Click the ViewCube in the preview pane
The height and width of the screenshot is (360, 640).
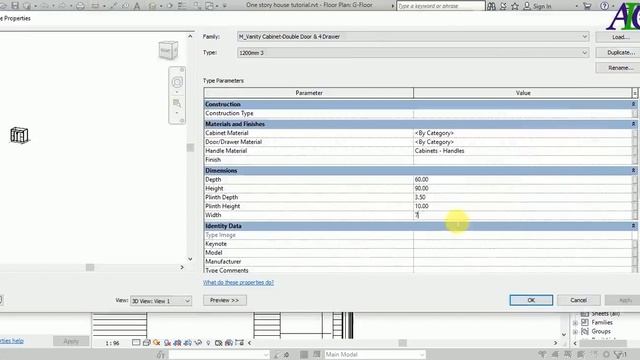click(168, 50)
